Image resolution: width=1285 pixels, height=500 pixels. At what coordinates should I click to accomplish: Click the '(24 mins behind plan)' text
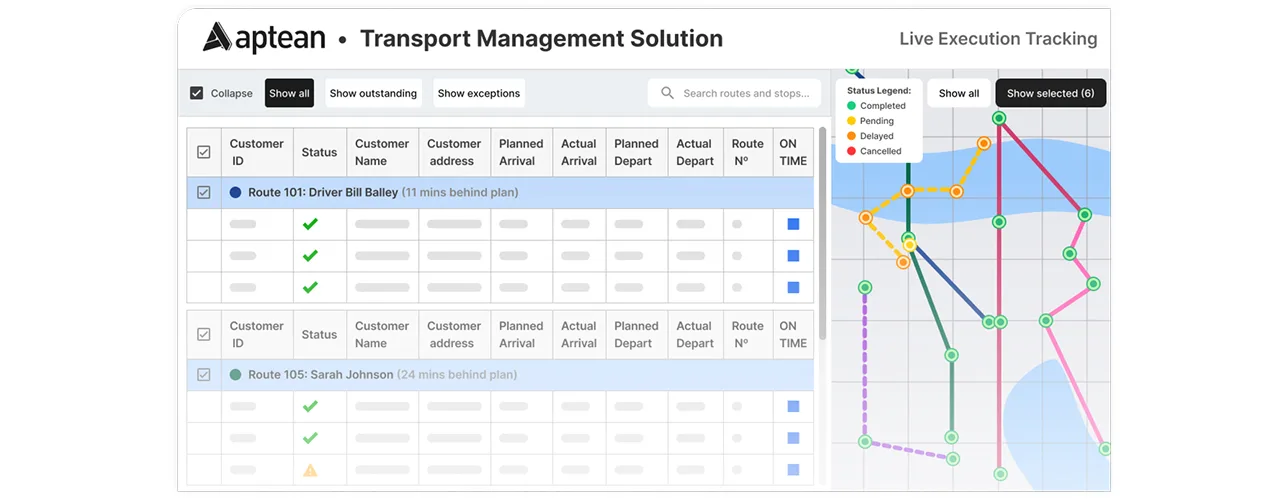click(457, 374)
